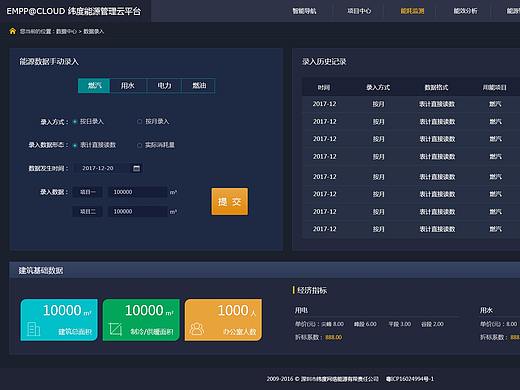The width and height of the screenshot is (520, 390).
Task: Open 项目中心 in the top navigation
Action: click(359, 11)
